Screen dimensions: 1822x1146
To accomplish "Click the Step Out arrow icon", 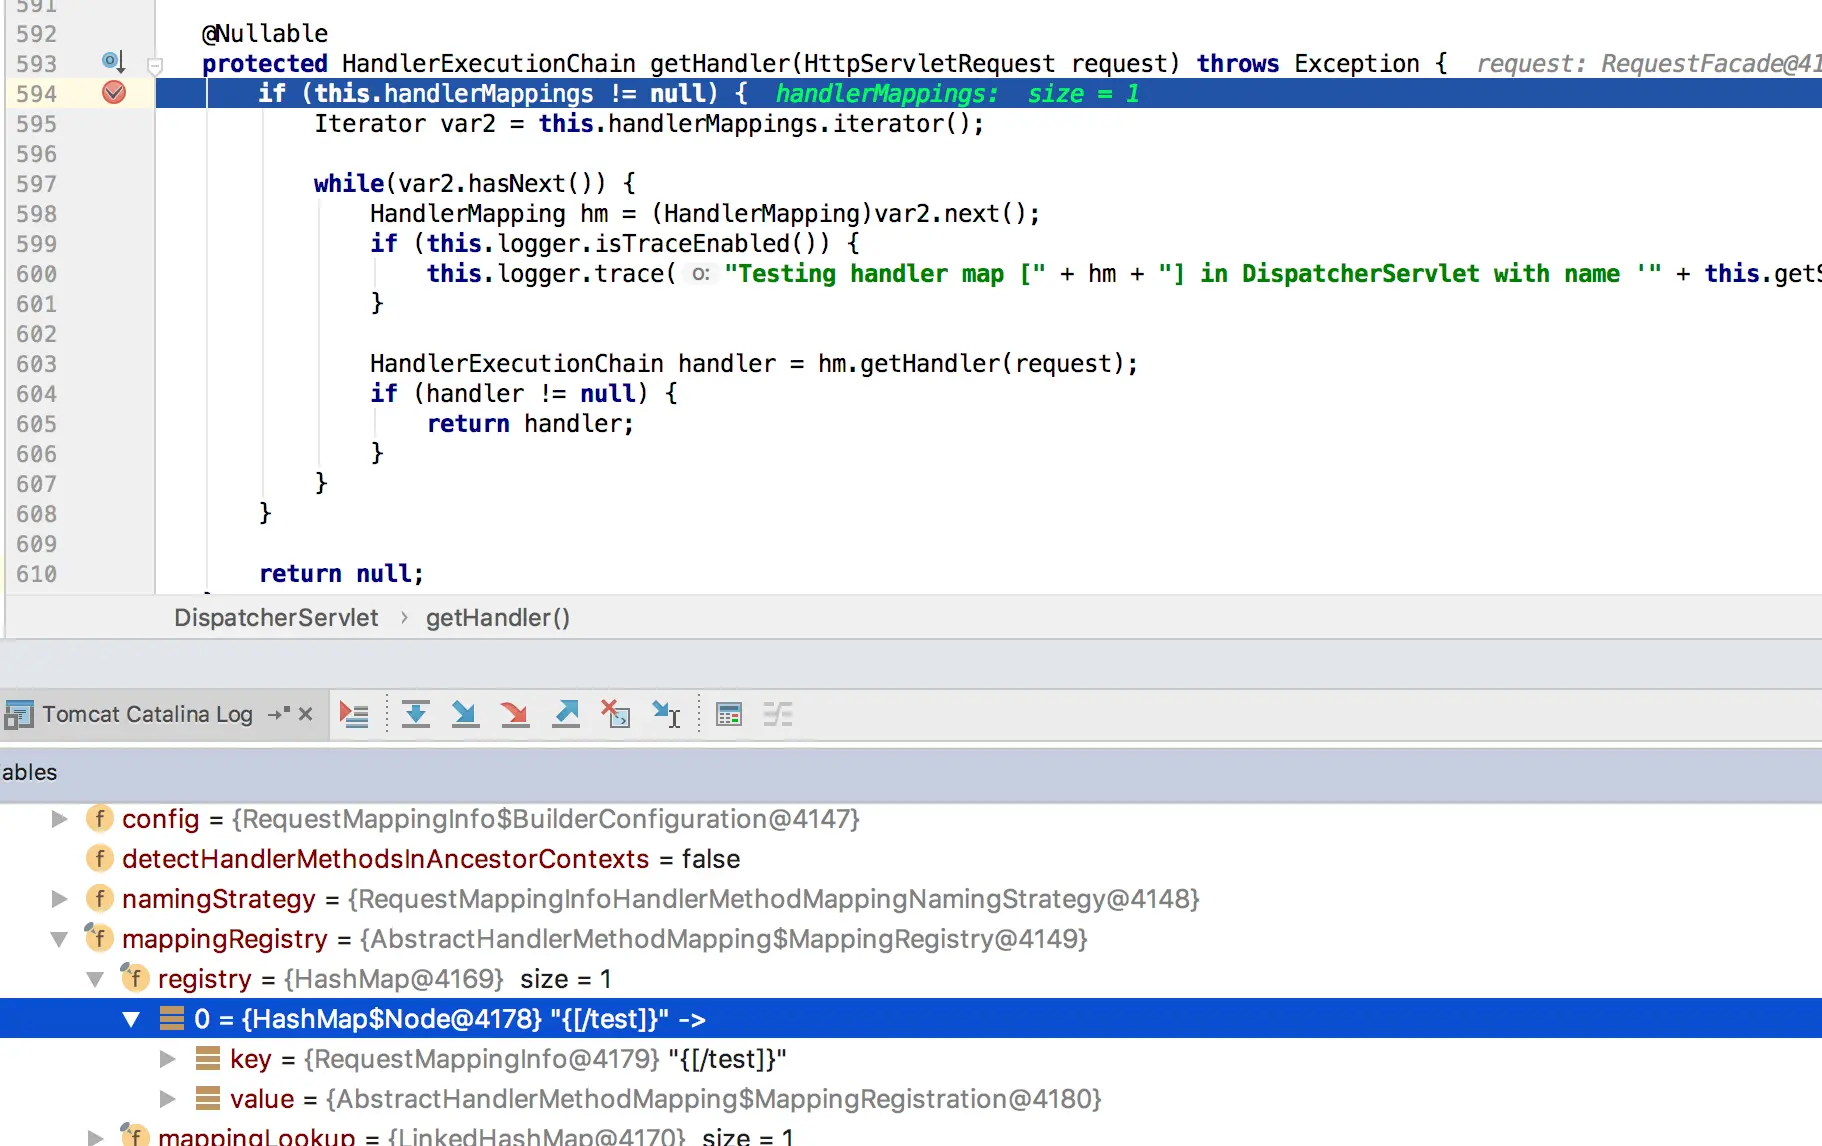I will (x=566, y=715).
